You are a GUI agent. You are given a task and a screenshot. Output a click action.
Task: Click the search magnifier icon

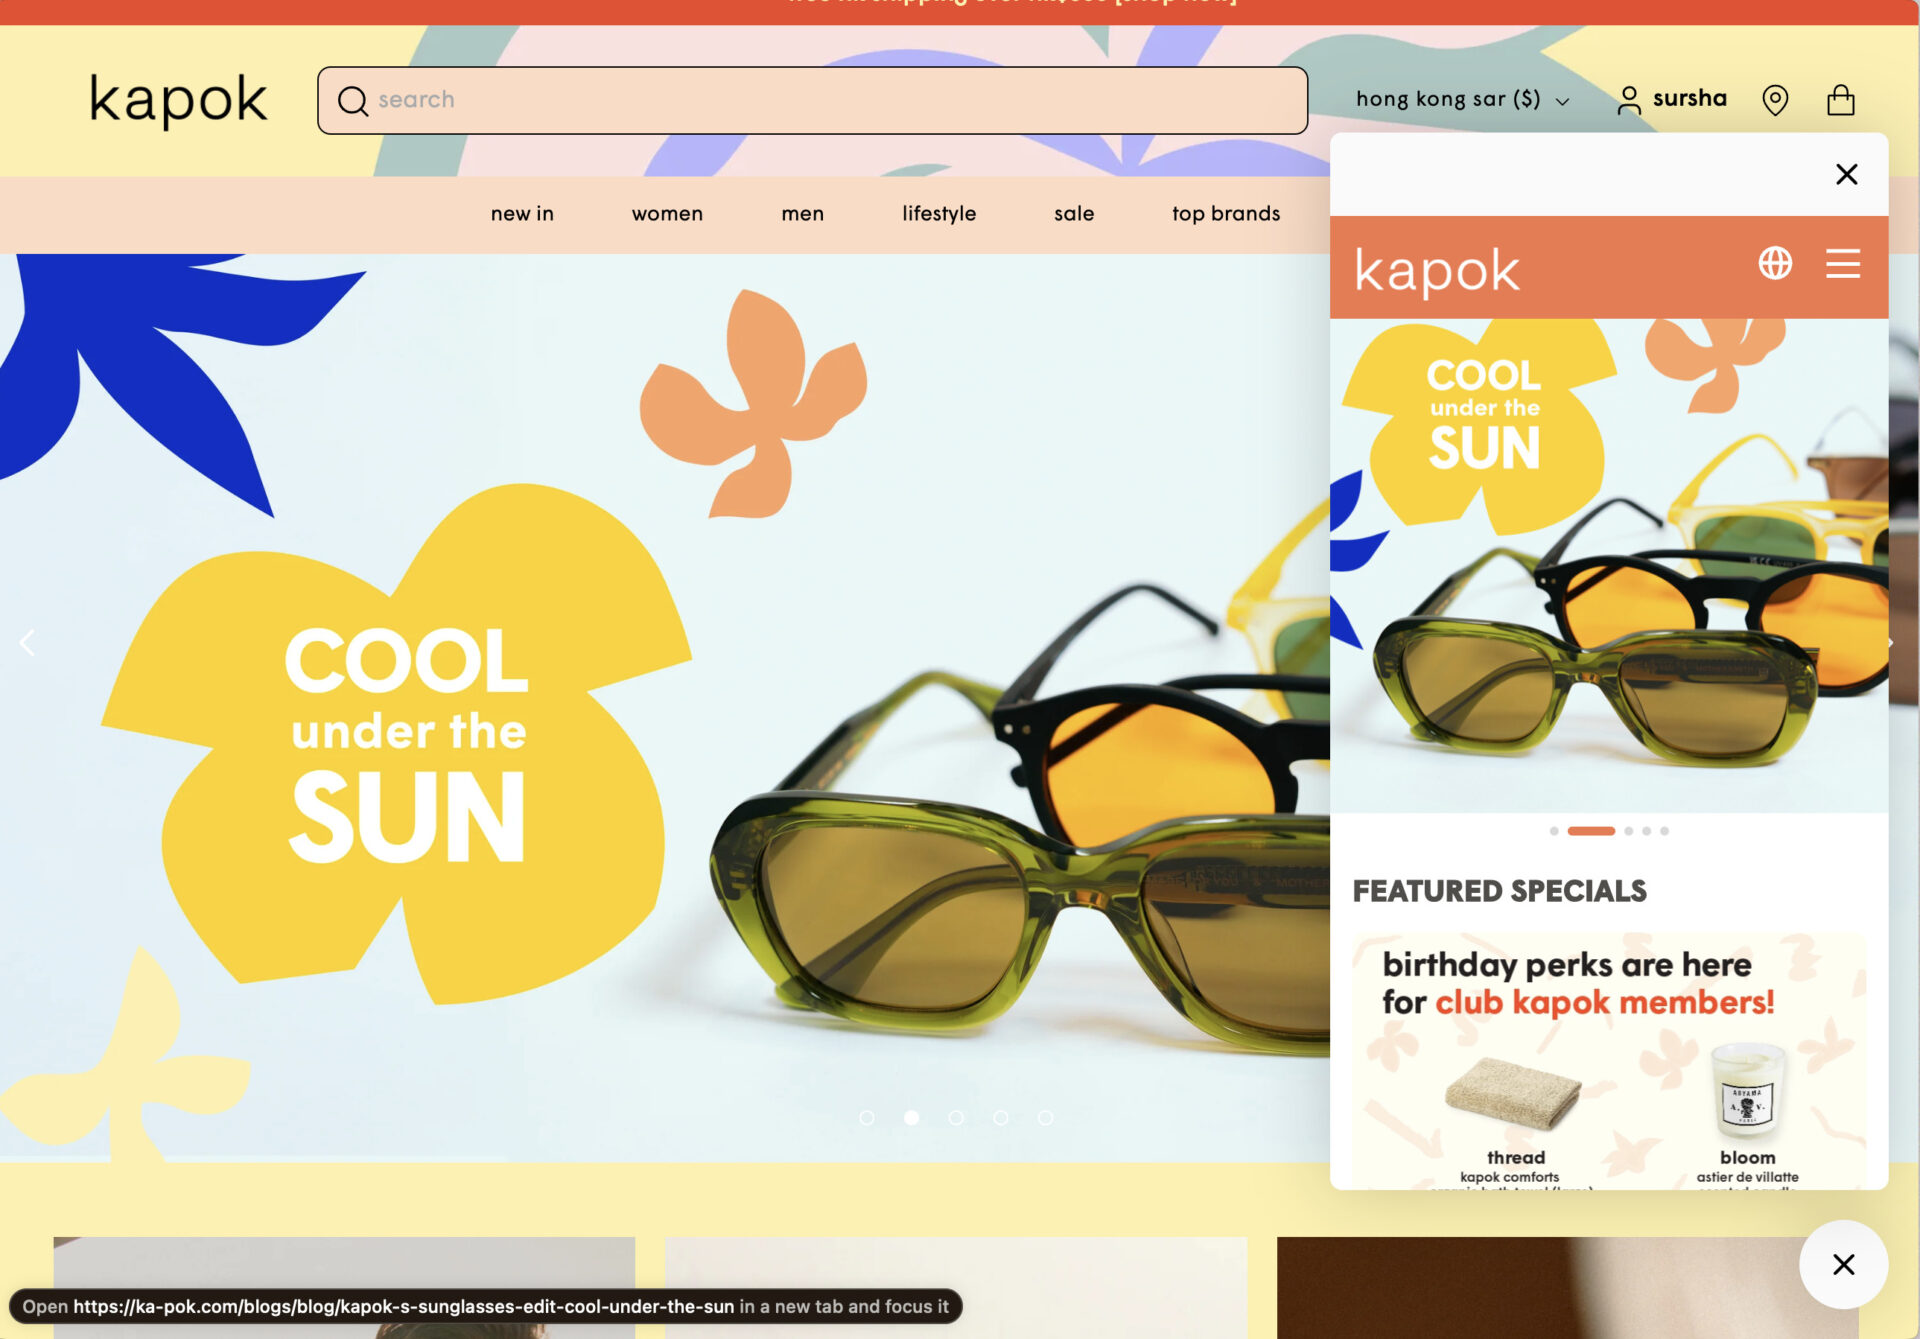point(352,100)
